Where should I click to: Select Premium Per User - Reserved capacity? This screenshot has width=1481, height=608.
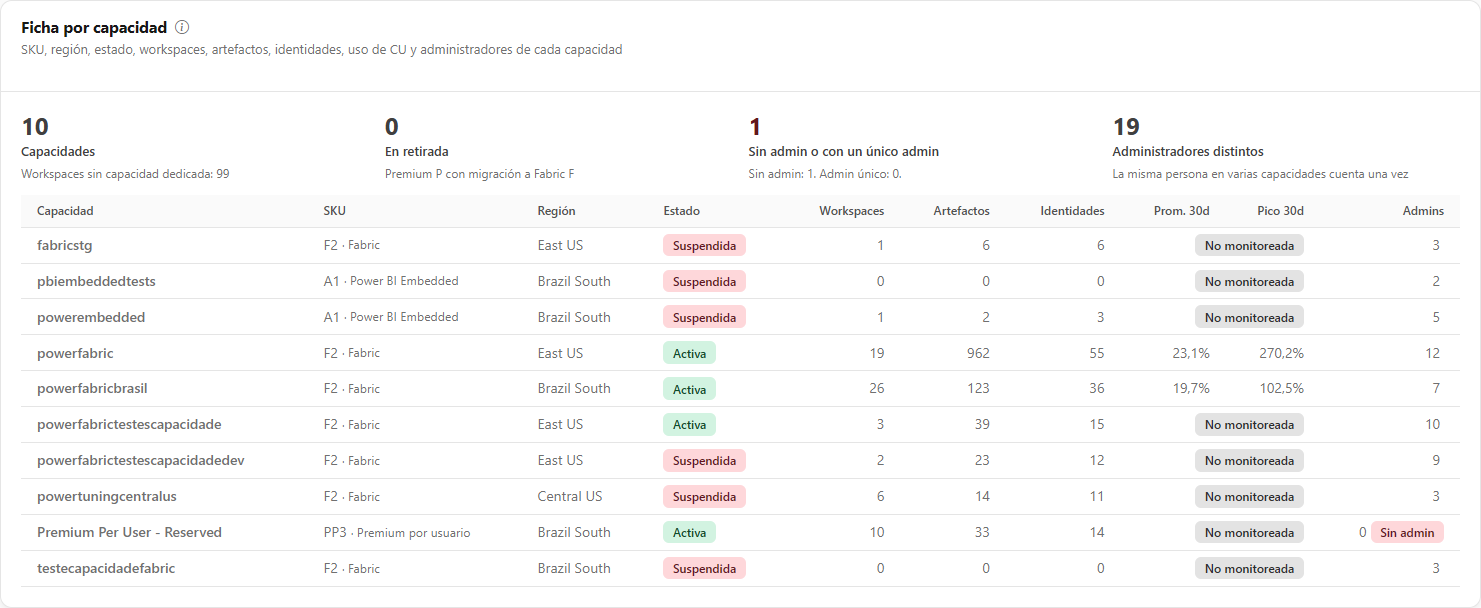(x=129, y=532)
